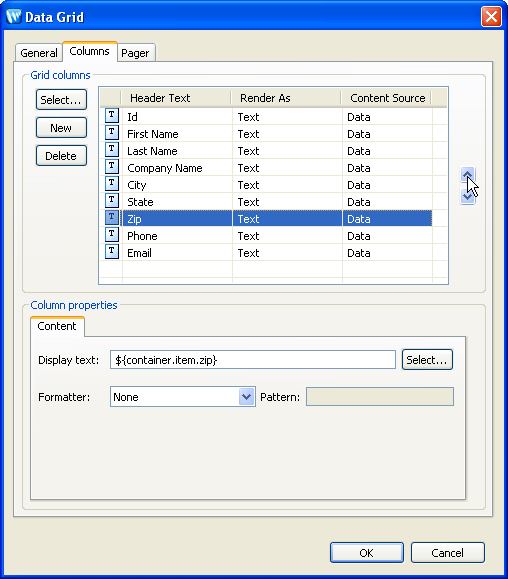This screenshot has height=579, width=508.
Task: Select the Content tab in Column properties
Action: (x=57, y=326)
